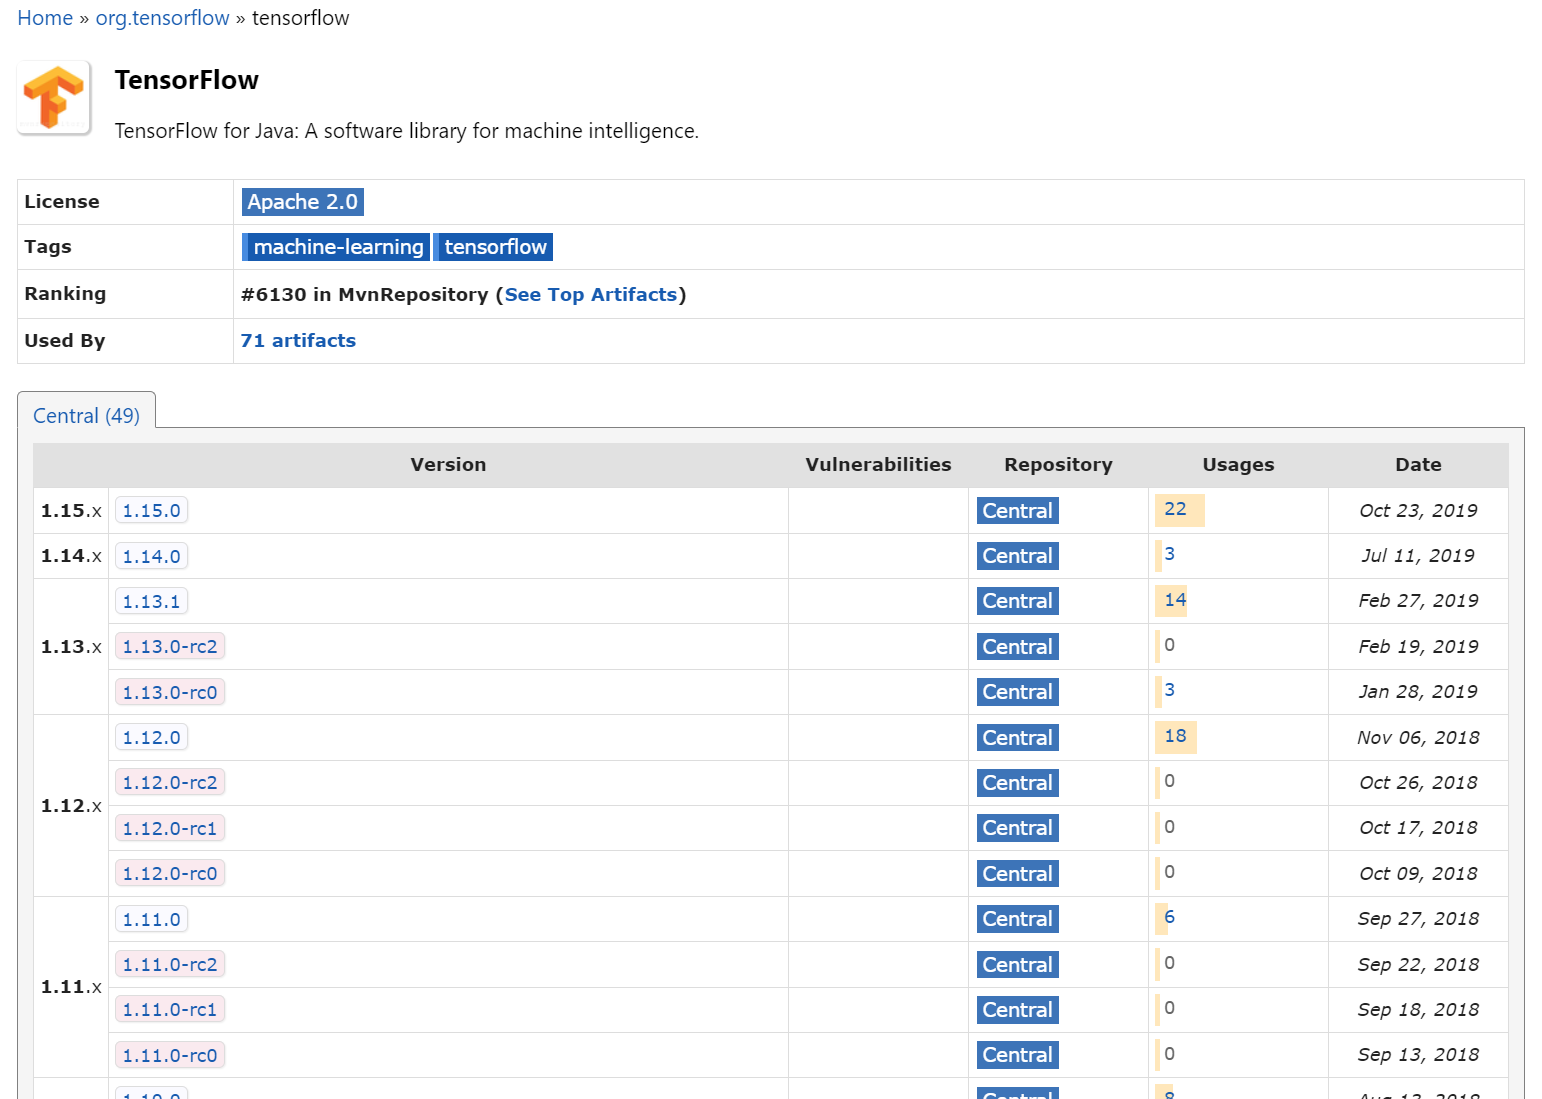The image size is (1542, 1099).
Task: Open version 1.15.0
Action: [x=151, y=511]
